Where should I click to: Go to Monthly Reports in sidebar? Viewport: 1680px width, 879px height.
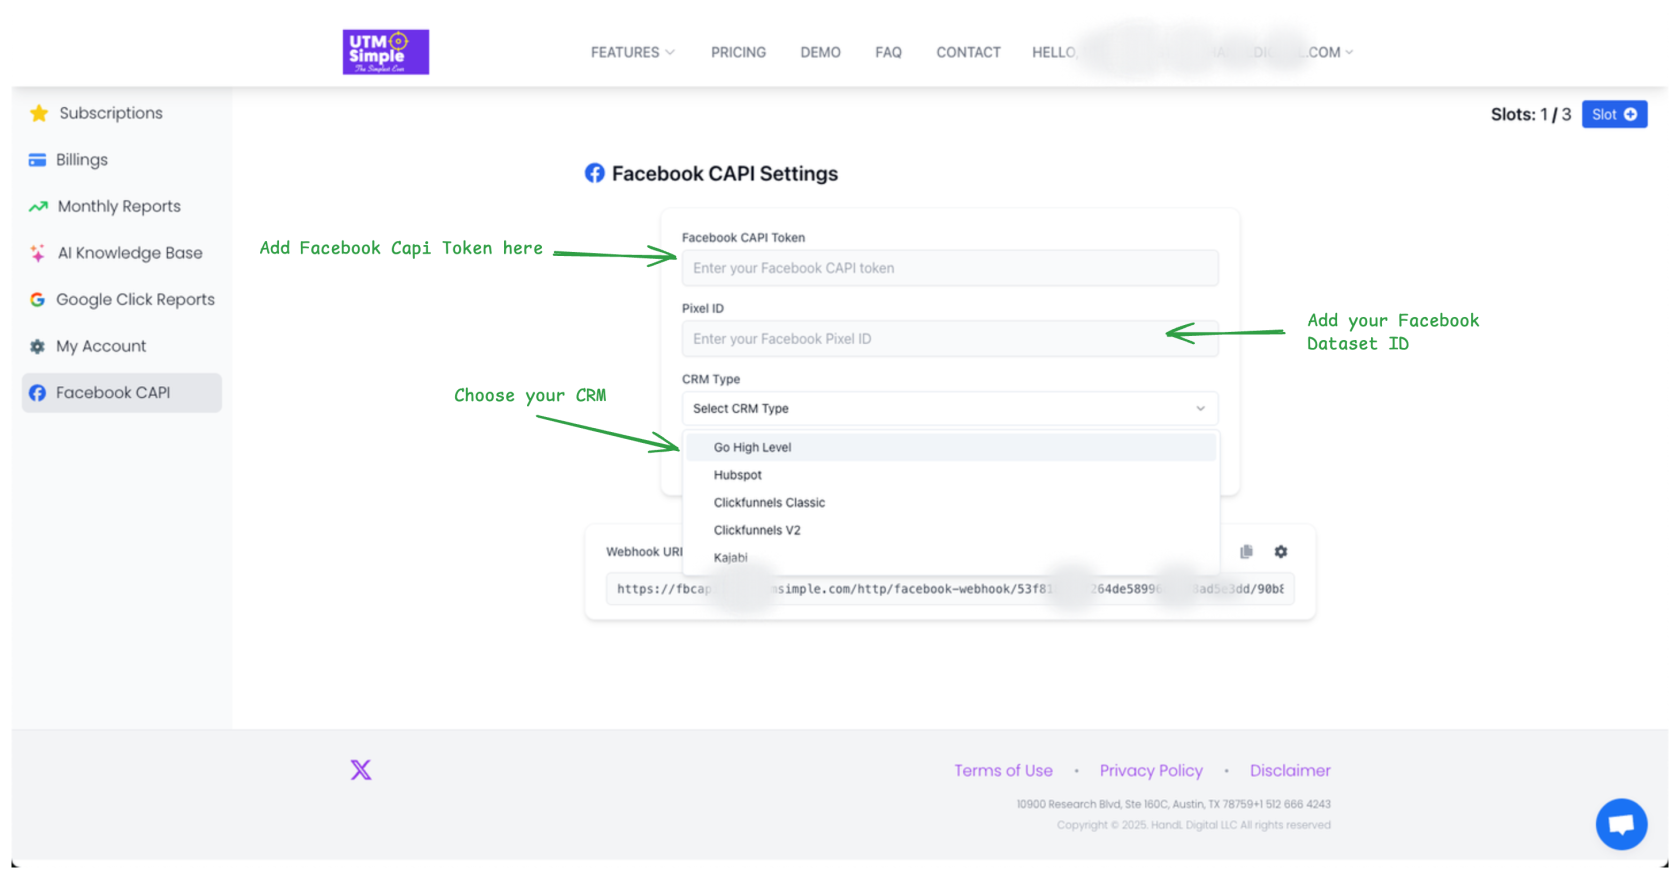(119, 207)
